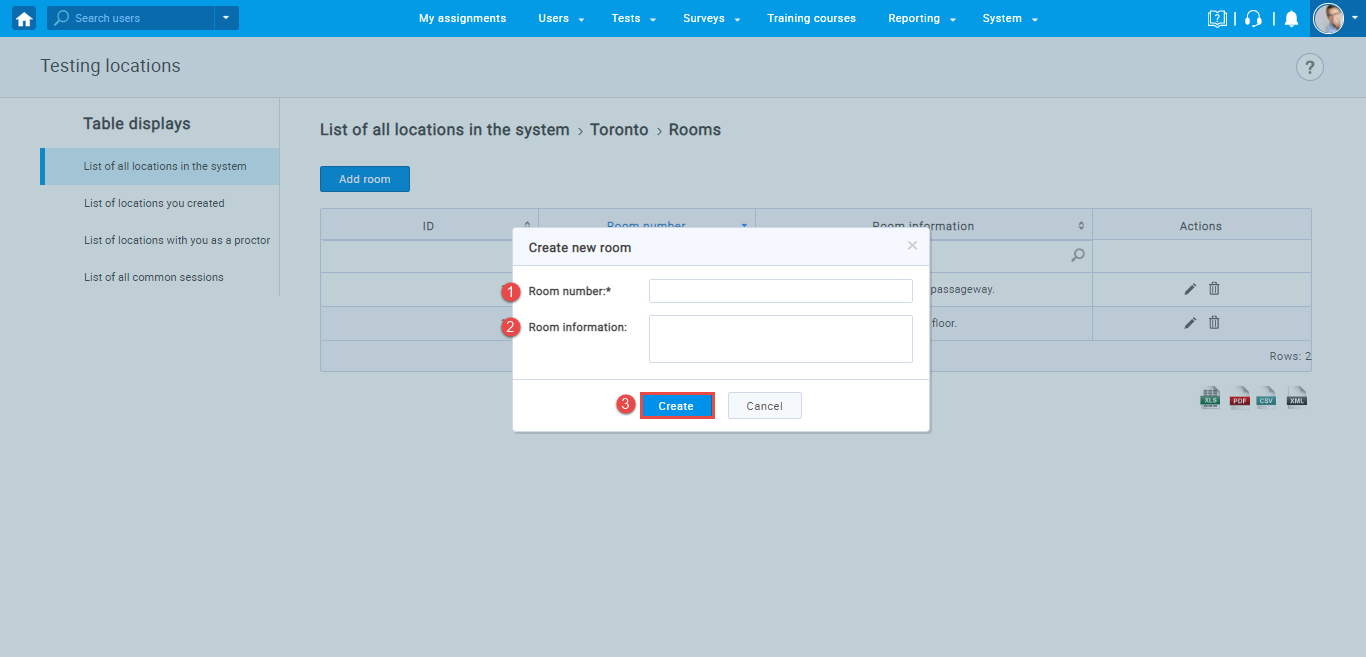This screenshot has height=657, width=1366.
Task: Export table as XLS file
Action: 1211,398
